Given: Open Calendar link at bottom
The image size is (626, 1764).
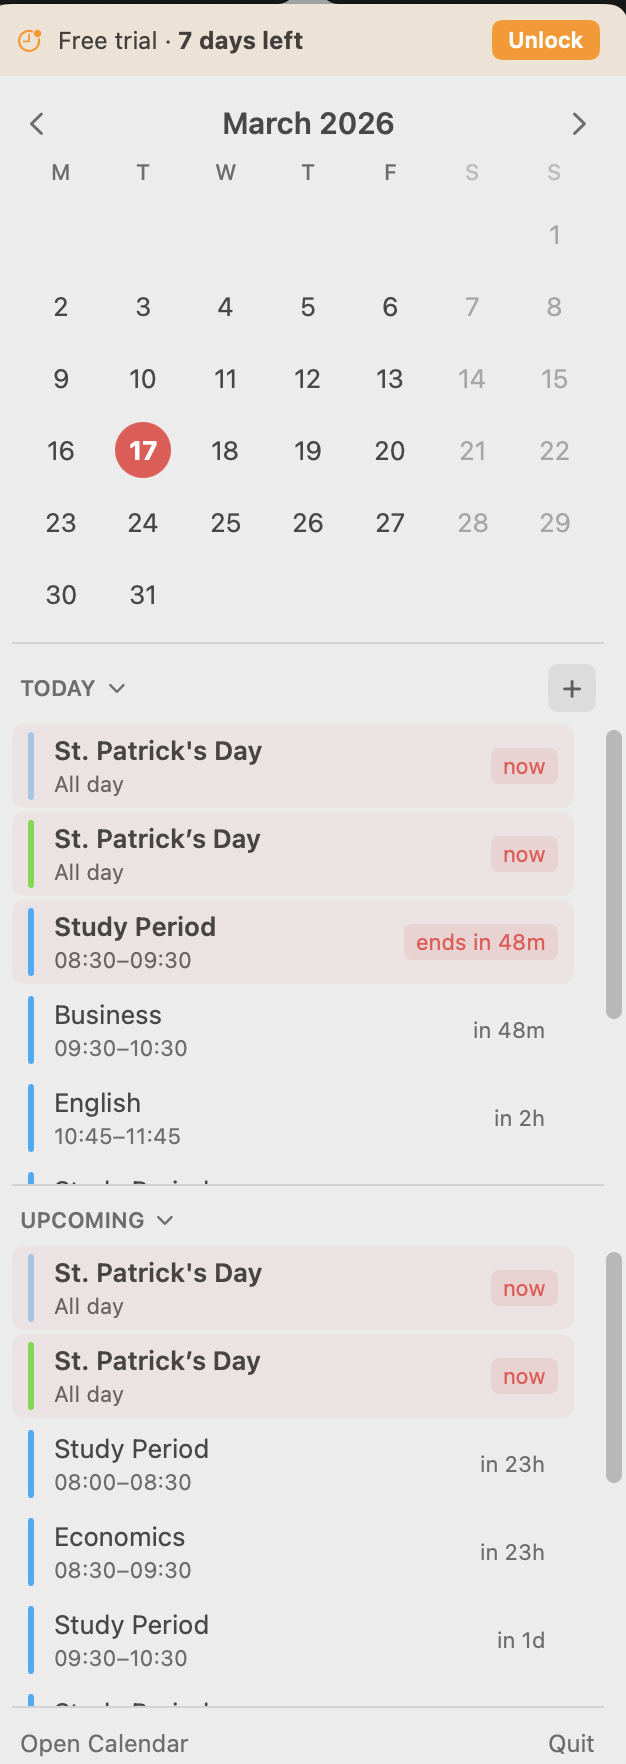Looking at the screenshot, I should tap(104, 1743).
